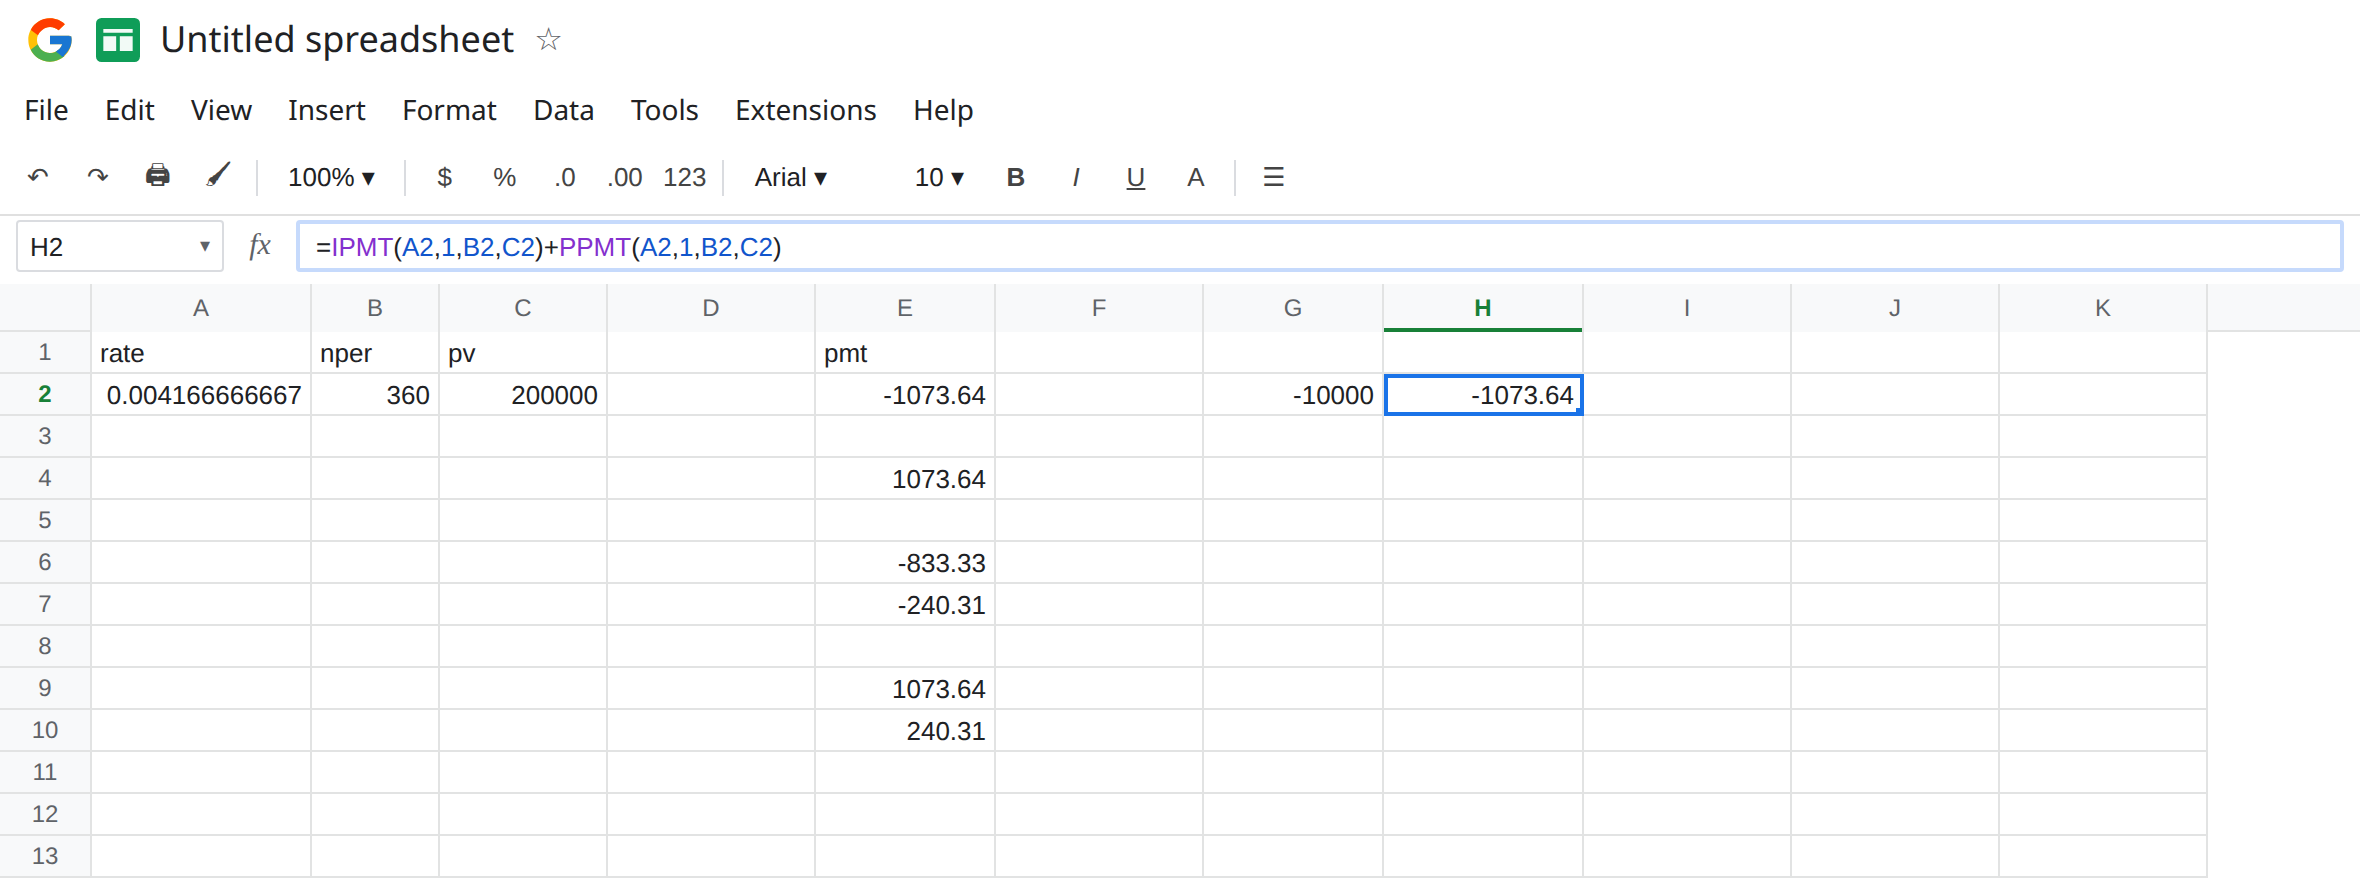
Task: Open the Tools menu
Action: (x=664, y=110)
